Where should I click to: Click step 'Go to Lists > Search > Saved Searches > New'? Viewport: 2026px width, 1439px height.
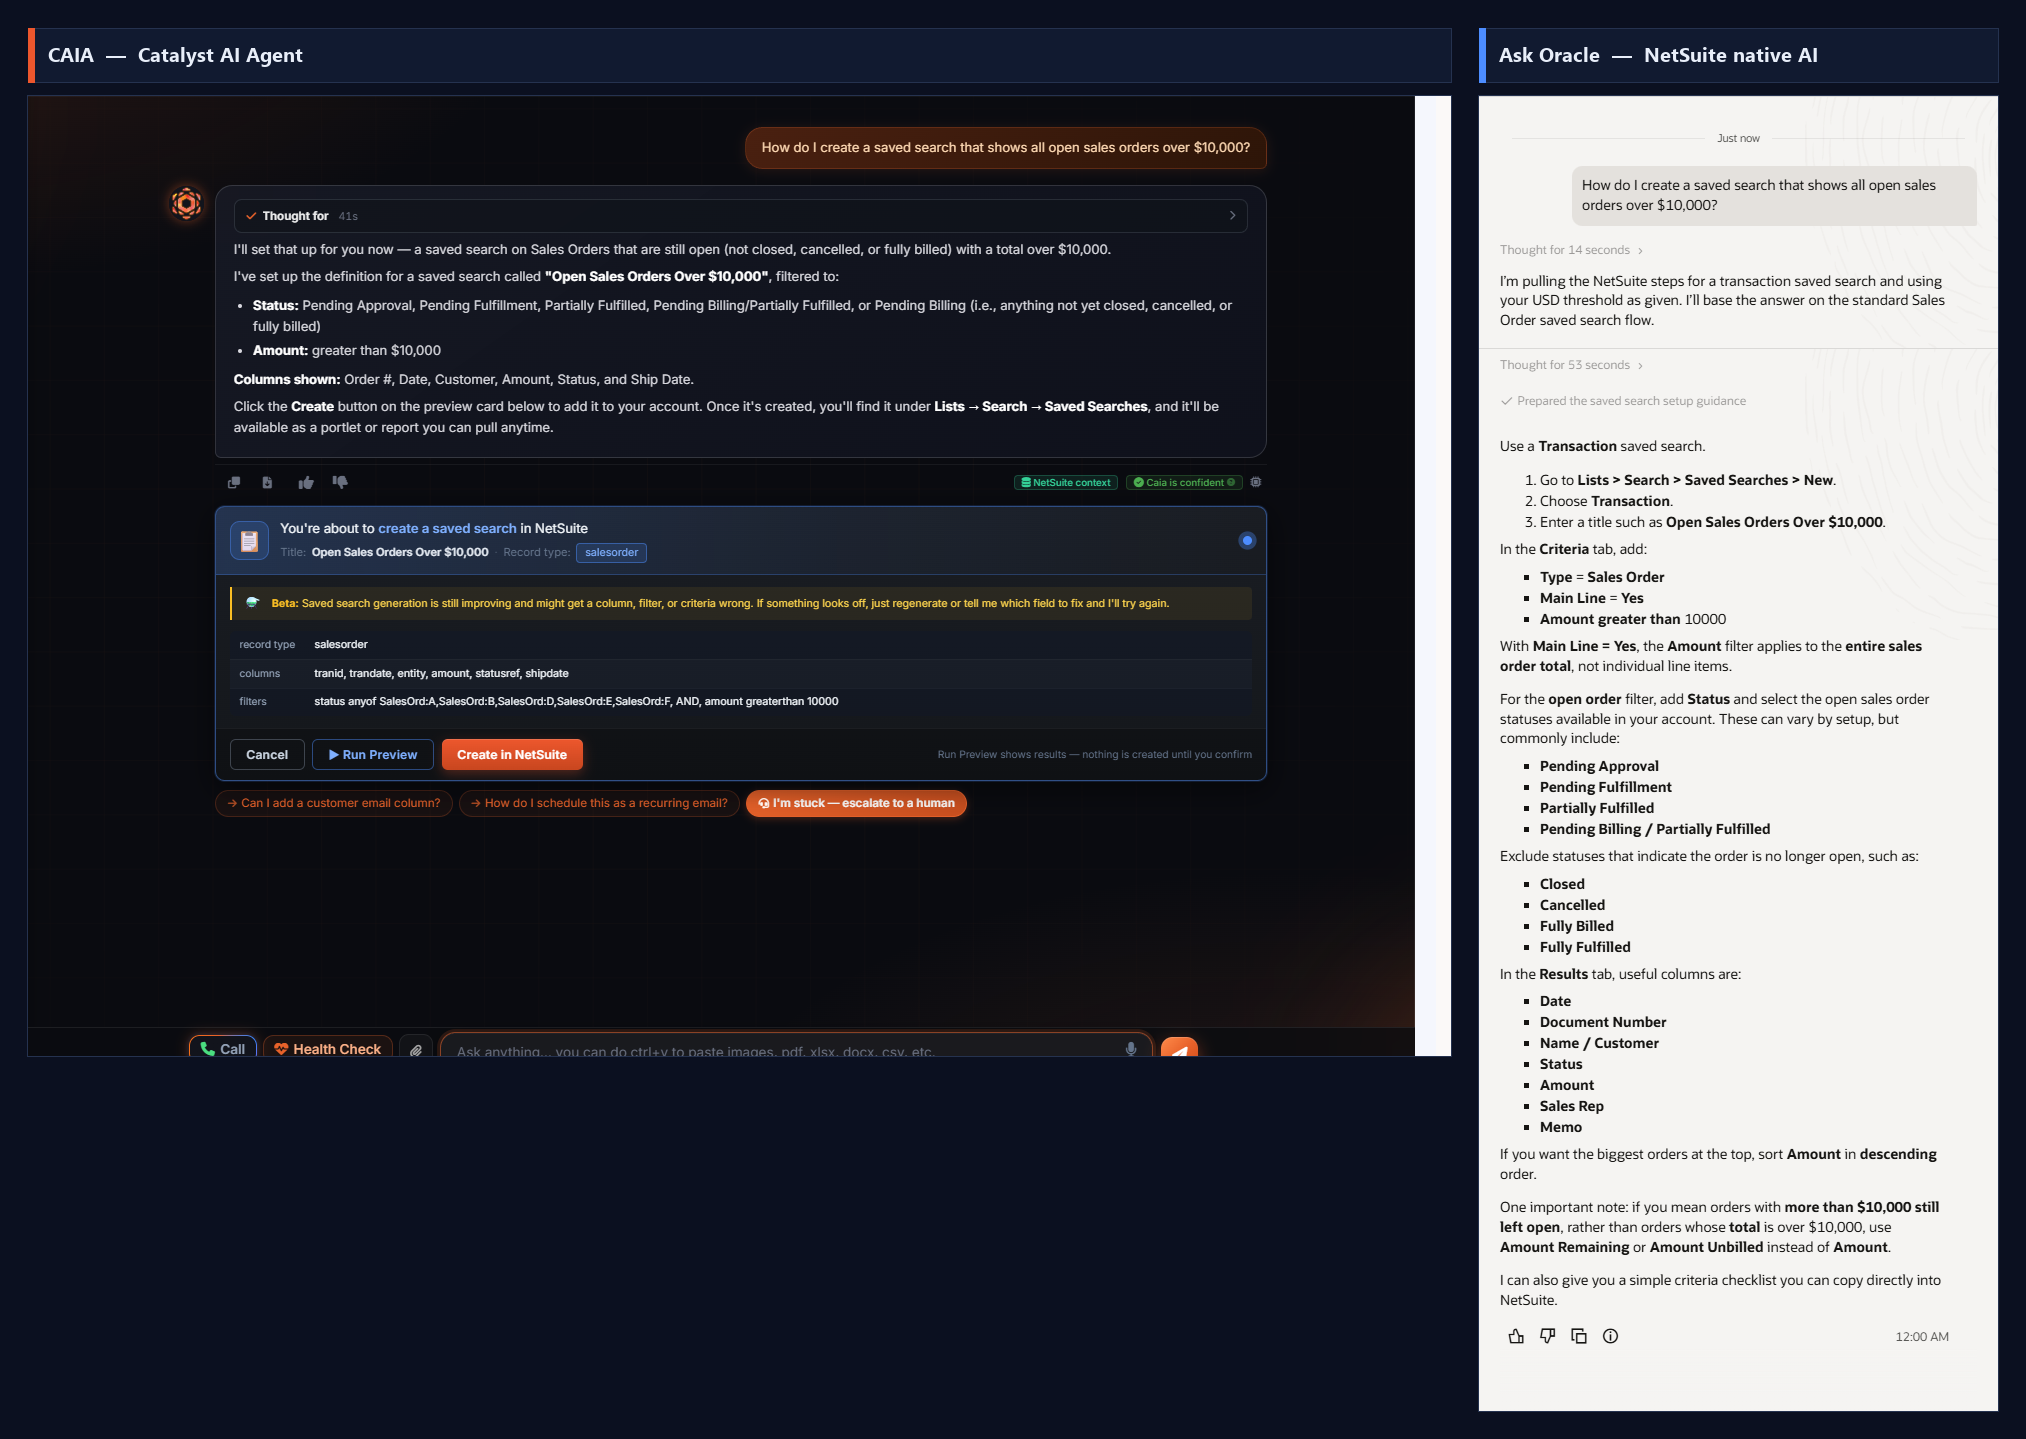click(x=1687, y=480)
